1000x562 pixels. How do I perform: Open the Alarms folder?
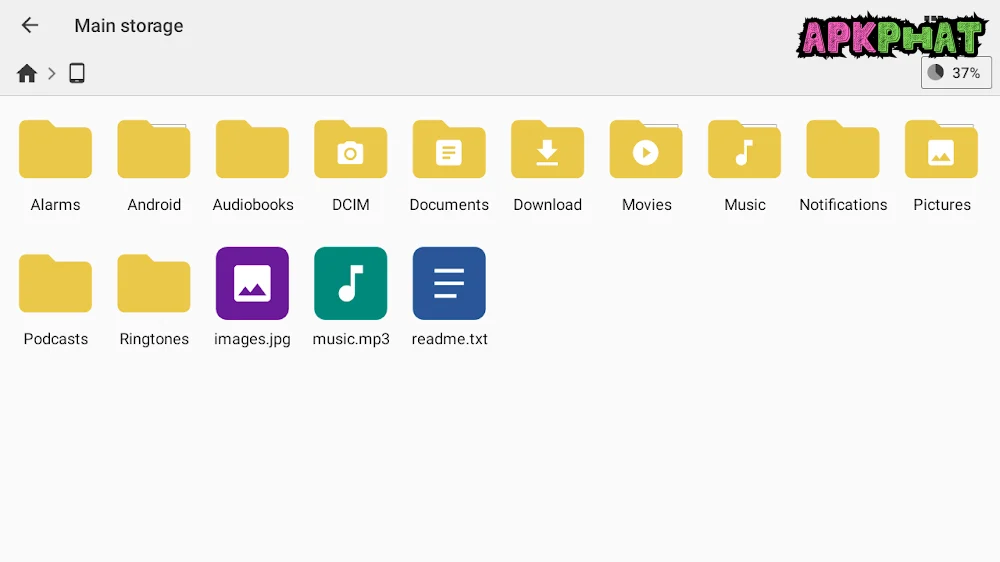point(55,151)
